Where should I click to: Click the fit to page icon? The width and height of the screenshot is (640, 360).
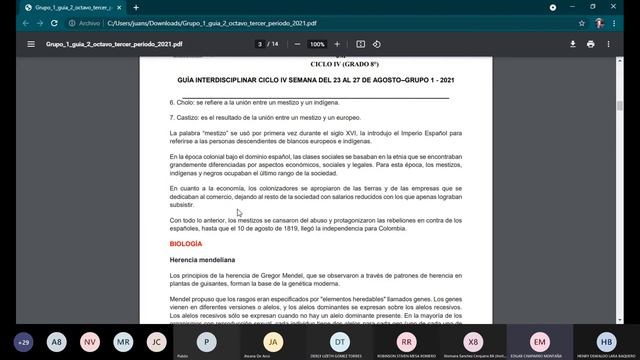[x=360, y=44]
